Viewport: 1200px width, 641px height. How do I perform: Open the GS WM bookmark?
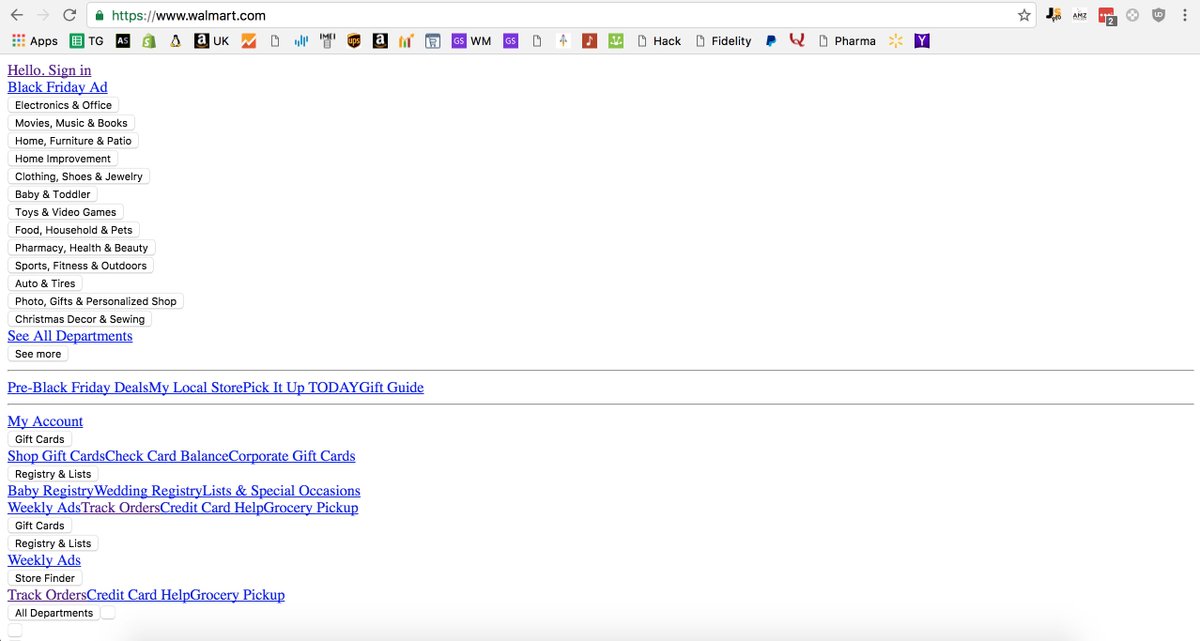471,41
